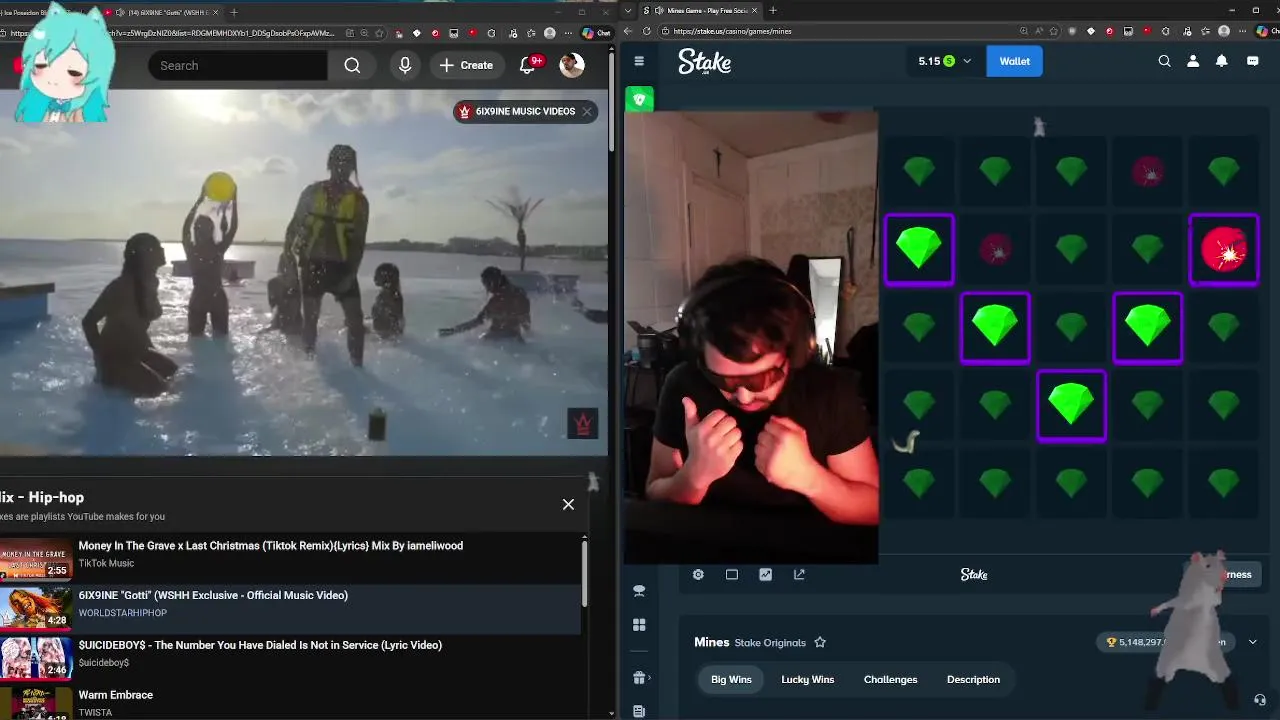This screenshot has height=720, width=1280.
Task: Toggle live stats chart icon under the game
Action: [765, 574]
